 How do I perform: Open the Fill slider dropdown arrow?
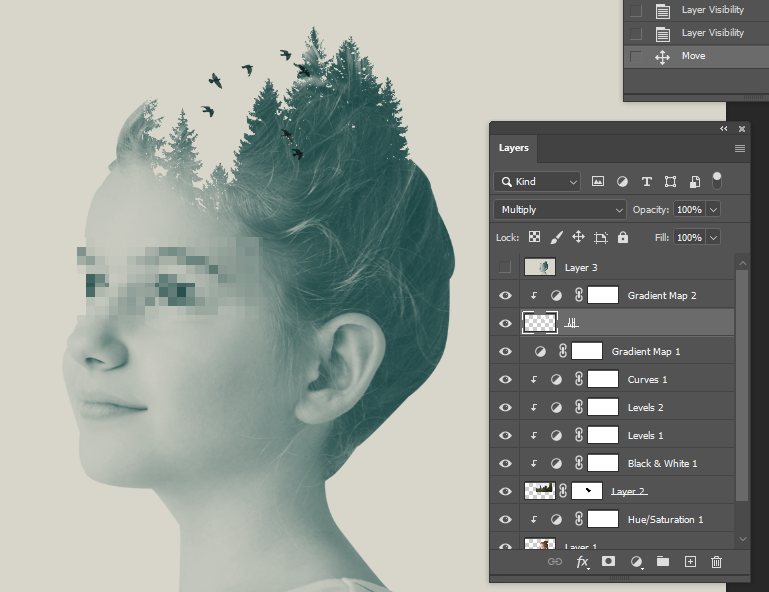pyautogui.click(x=714, y=237)
